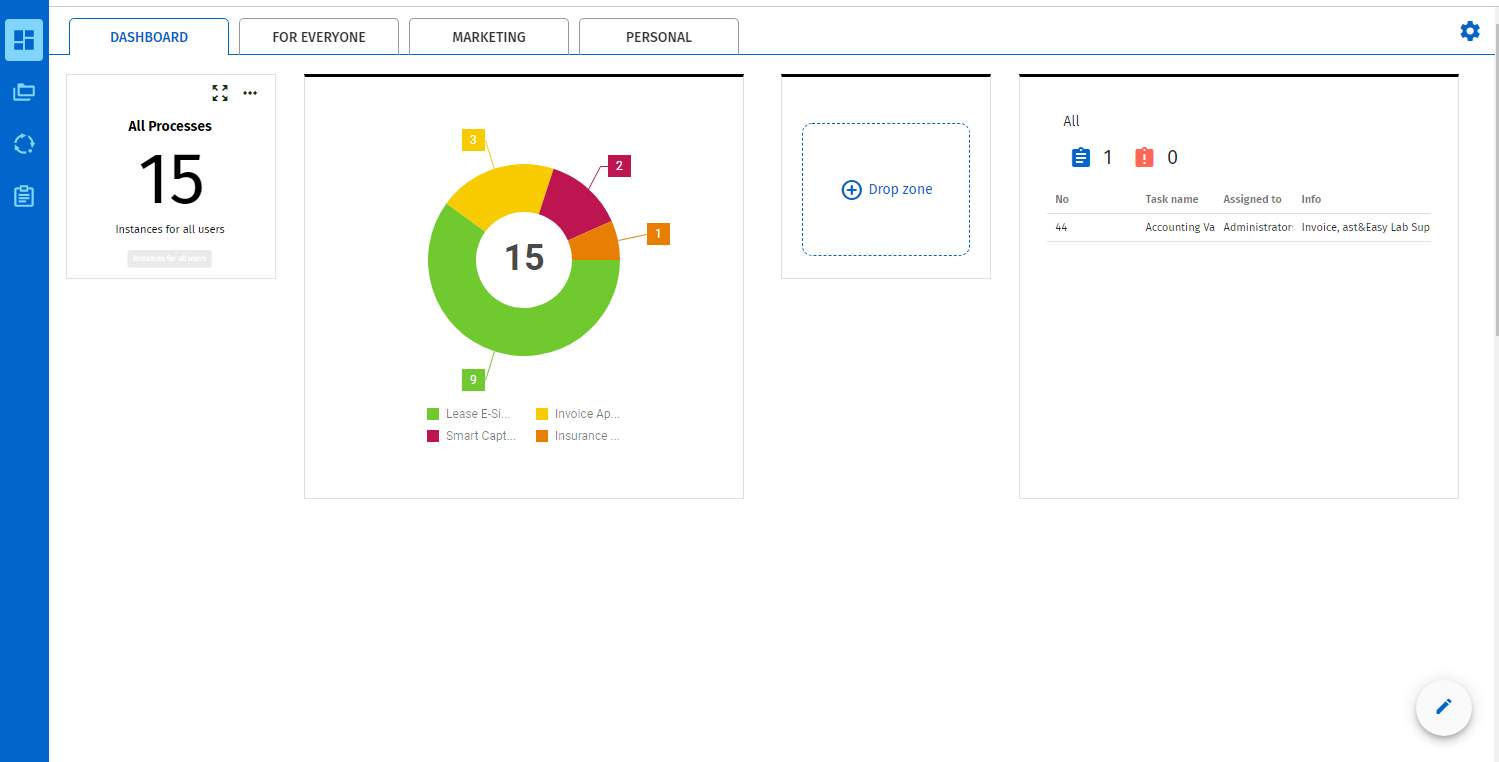Click the Drop zone add area

coord(886,190)
